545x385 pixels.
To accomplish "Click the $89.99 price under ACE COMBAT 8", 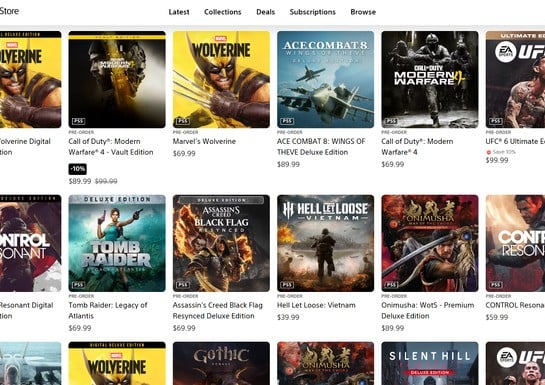I will [x=288, y=164].
